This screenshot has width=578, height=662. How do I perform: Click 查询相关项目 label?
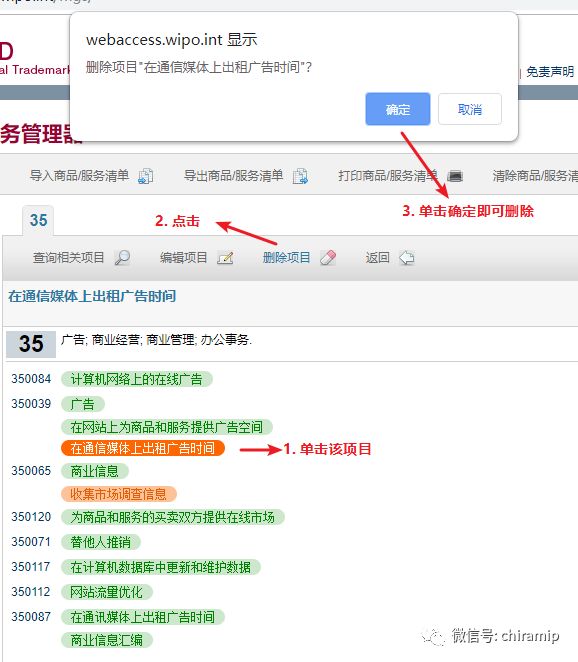pos(68,258)
